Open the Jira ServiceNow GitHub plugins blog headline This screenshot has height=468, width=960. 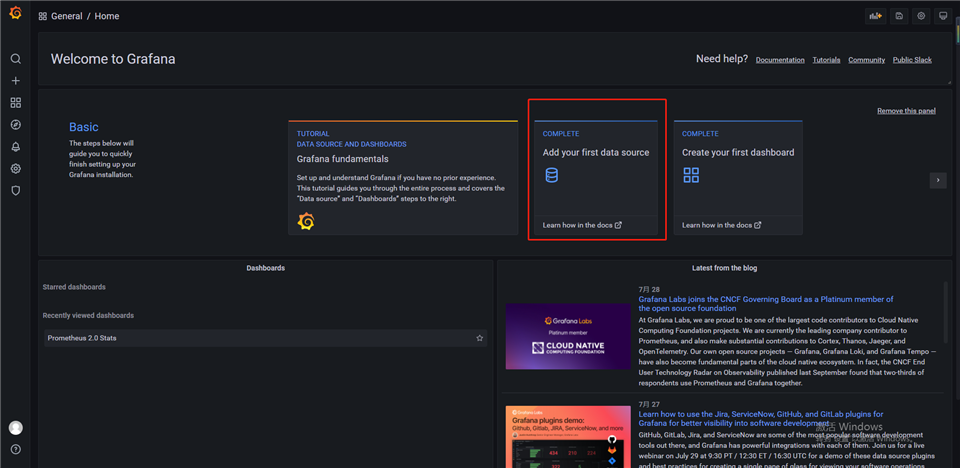[761, 418]
